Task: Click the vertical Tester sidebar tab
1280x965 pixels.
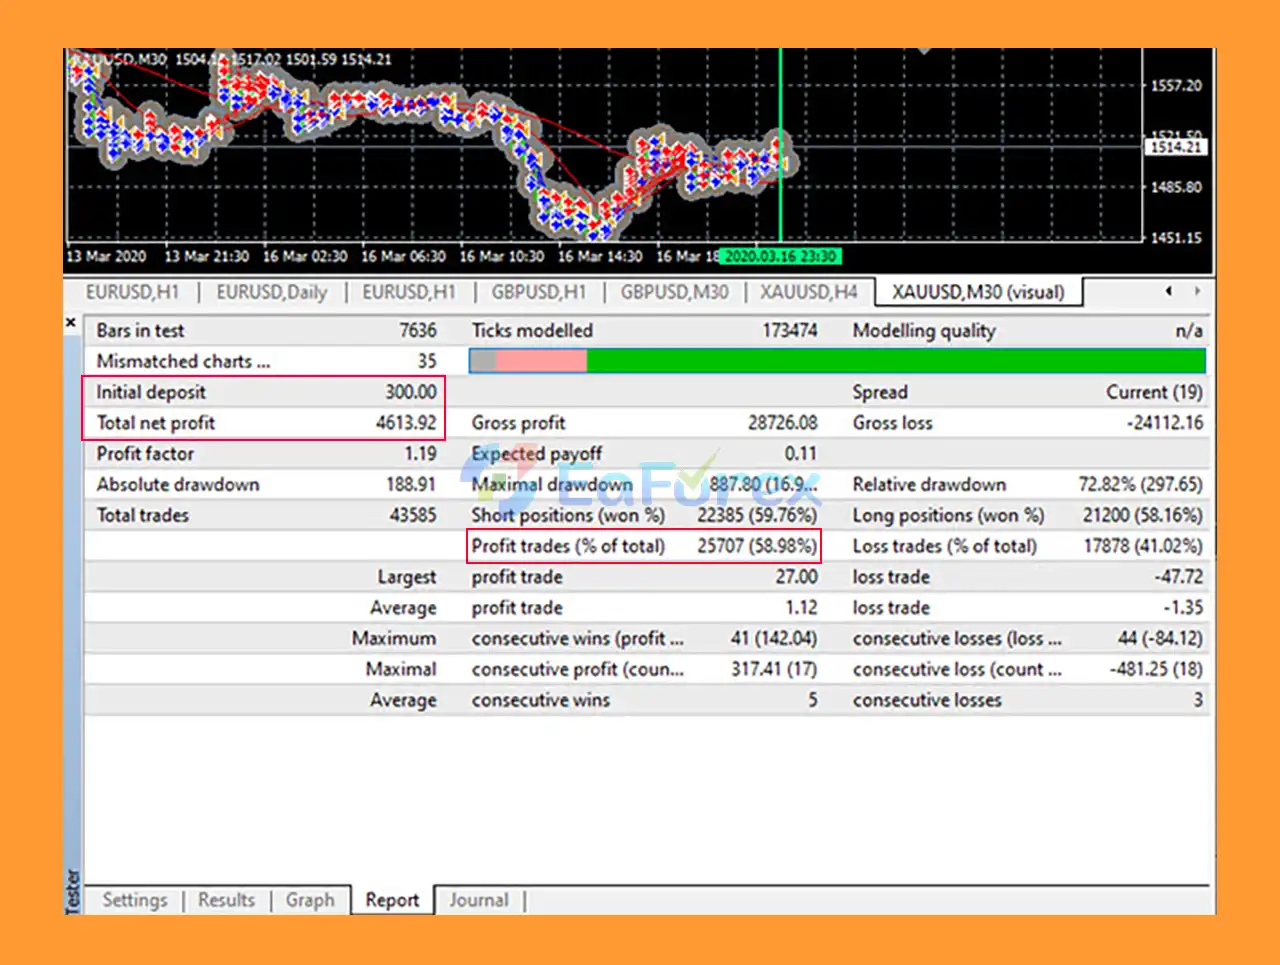Action: click(70, 890)
